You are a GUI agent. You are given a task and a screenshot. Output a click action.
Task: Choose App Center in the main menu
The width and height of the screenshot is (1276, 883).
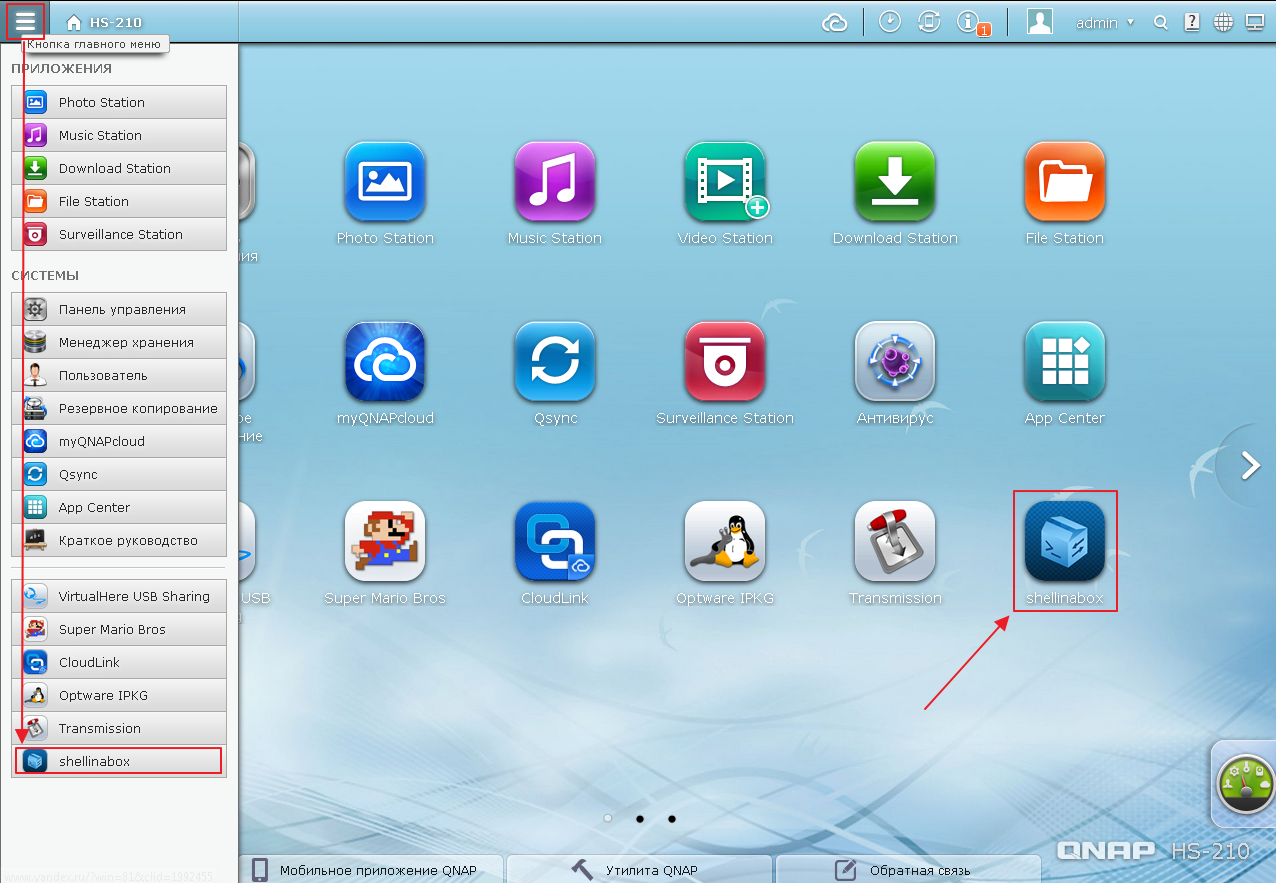(119, 507)
